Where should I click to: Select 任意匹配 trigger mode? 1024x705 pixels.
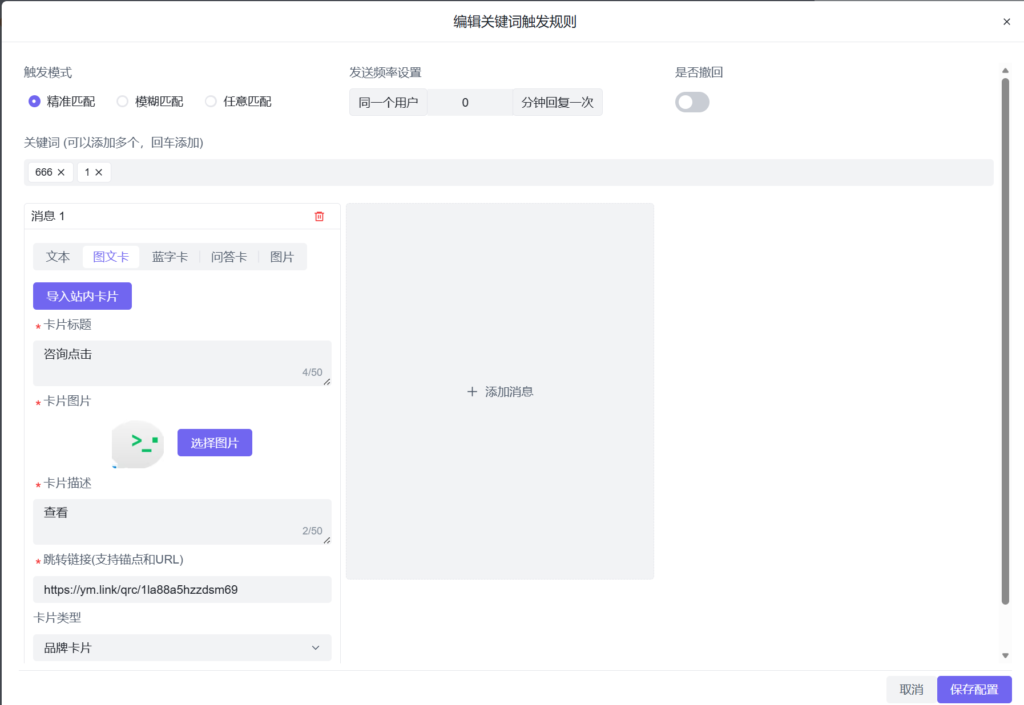pyautogui.click(x=211, y=101)
